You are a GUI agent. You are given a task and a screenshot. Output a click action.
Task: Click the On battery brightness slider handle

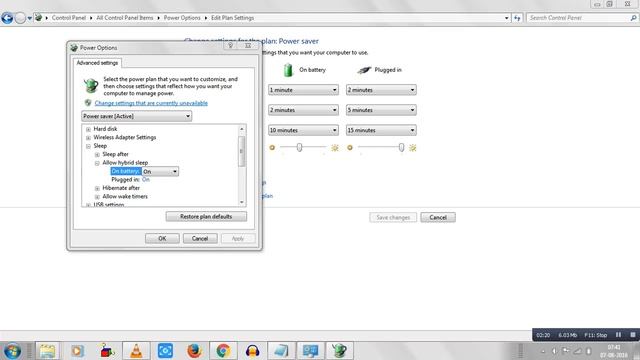[300, 147]
